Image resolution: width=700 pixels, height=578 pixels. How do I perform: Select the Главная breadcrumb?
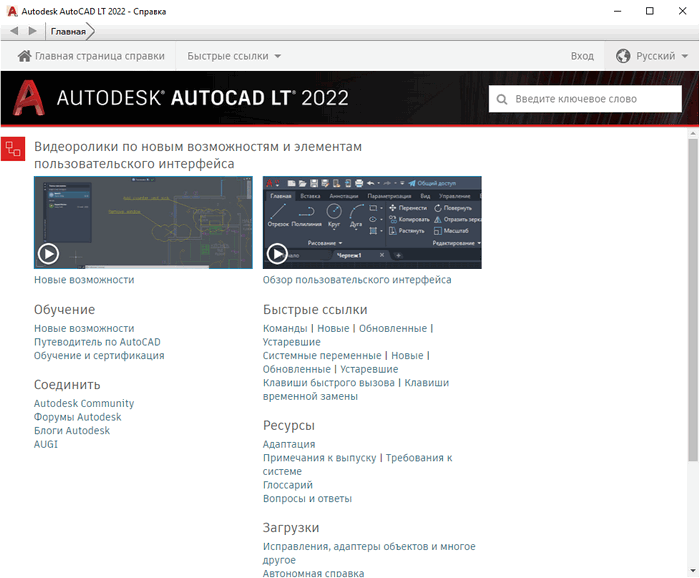68,31
